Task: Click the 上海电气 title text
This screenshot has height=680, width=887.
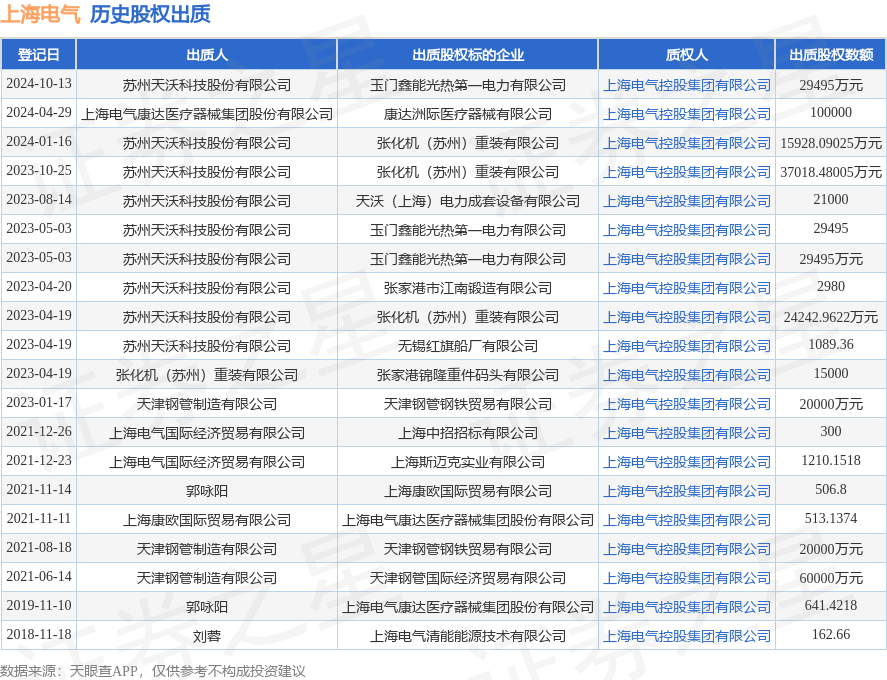Action: [41, 14]
